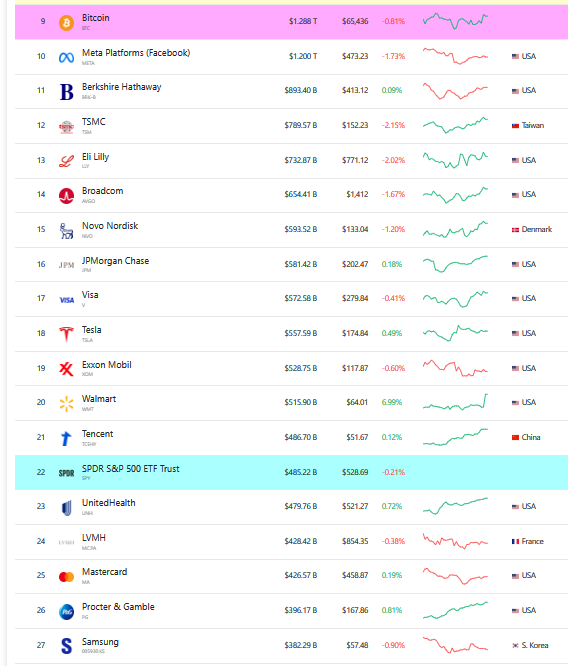Click Samsung's price trend sparkline
This screenshot has width=568, height=666.
point(455,645)
